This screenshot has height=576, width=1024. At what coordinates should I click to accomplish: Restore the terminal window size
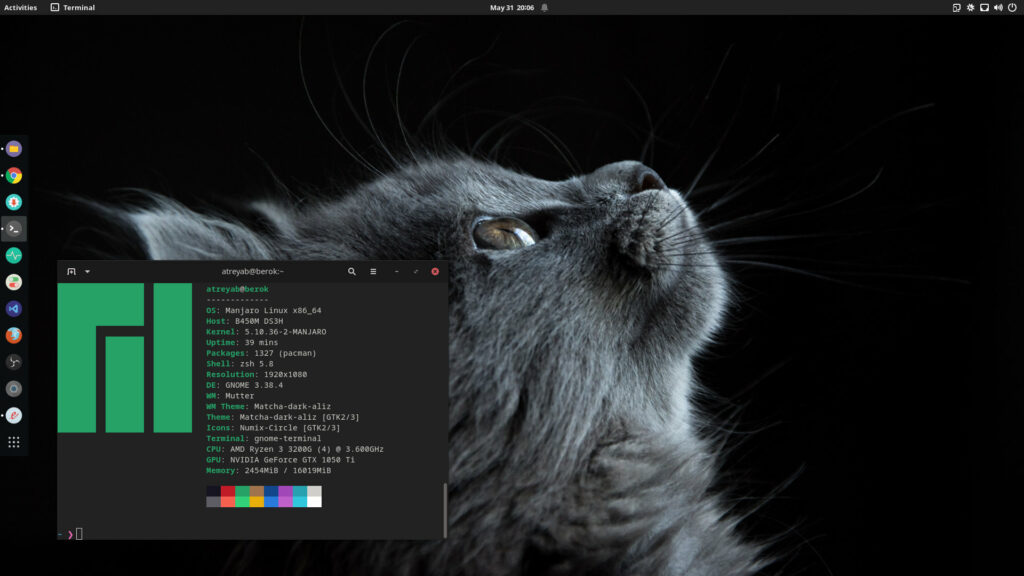point(416,272)
